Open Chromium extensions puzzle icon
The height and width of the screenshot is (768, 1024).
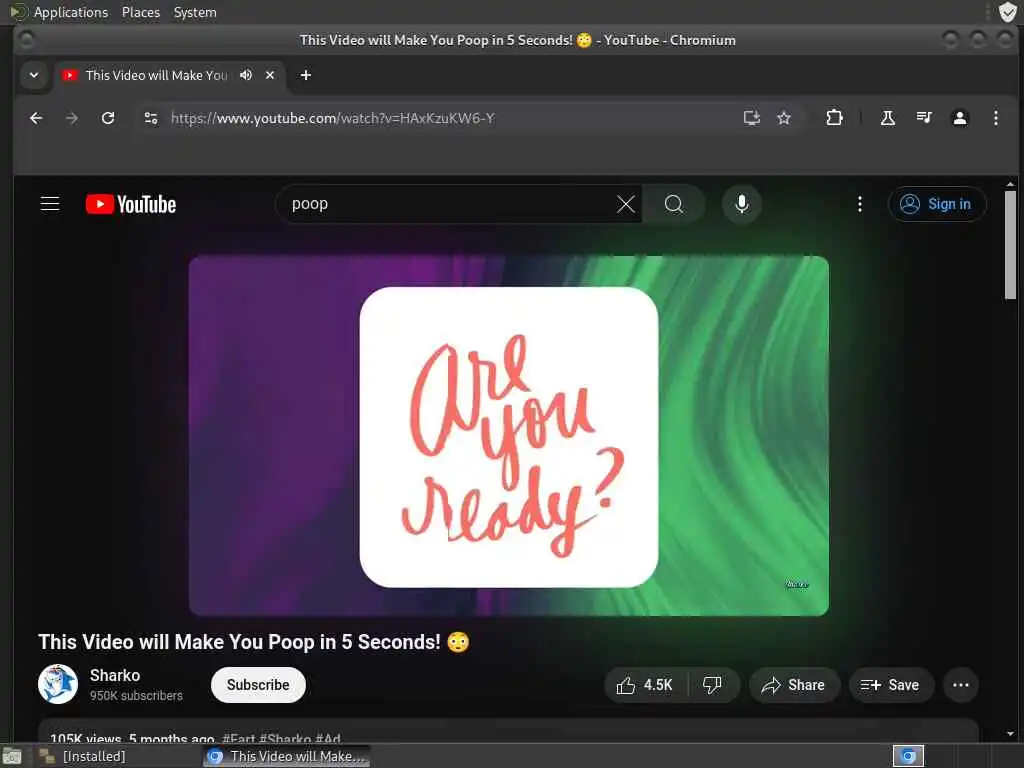pos(834,118)
